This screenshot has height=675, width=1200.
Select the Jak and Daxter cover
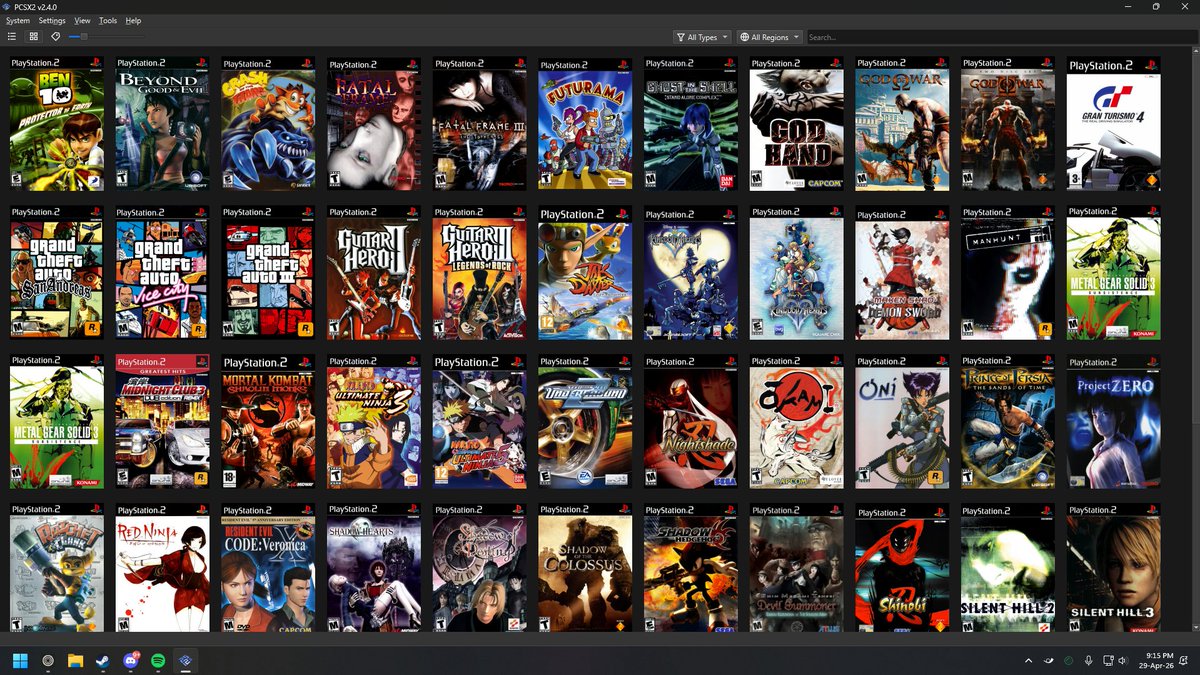585,273
